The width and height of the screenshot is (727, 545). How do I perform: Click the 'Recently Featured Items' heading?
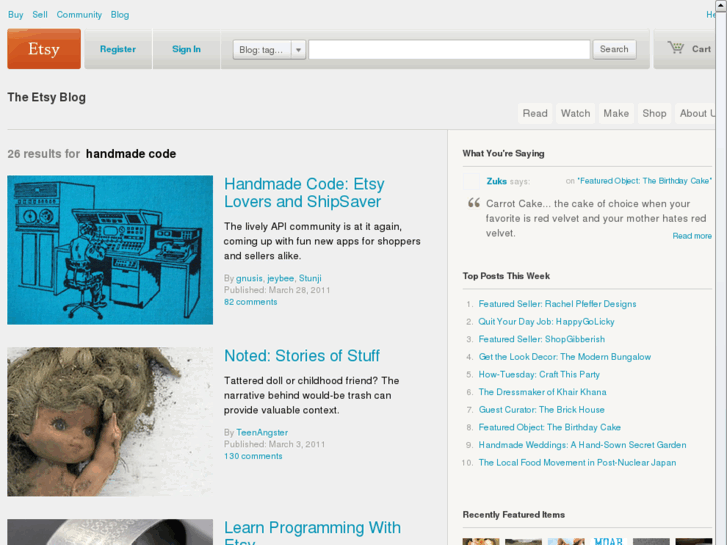pos(513,515)
